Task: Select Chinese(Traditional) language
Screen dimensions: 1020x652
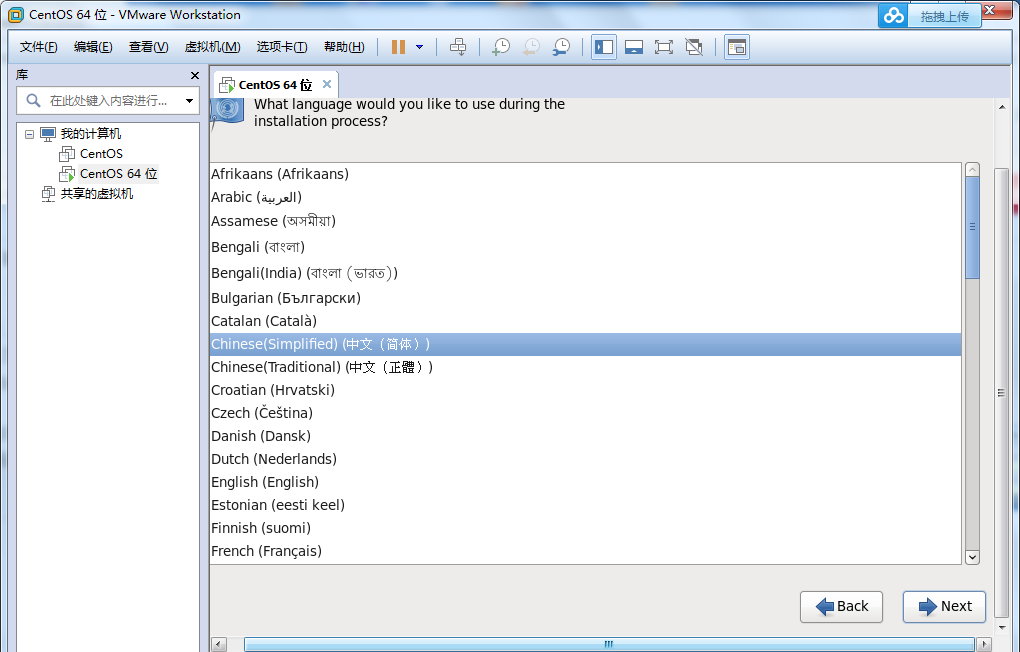Action: pyautogui.click(x=585, y=367)
